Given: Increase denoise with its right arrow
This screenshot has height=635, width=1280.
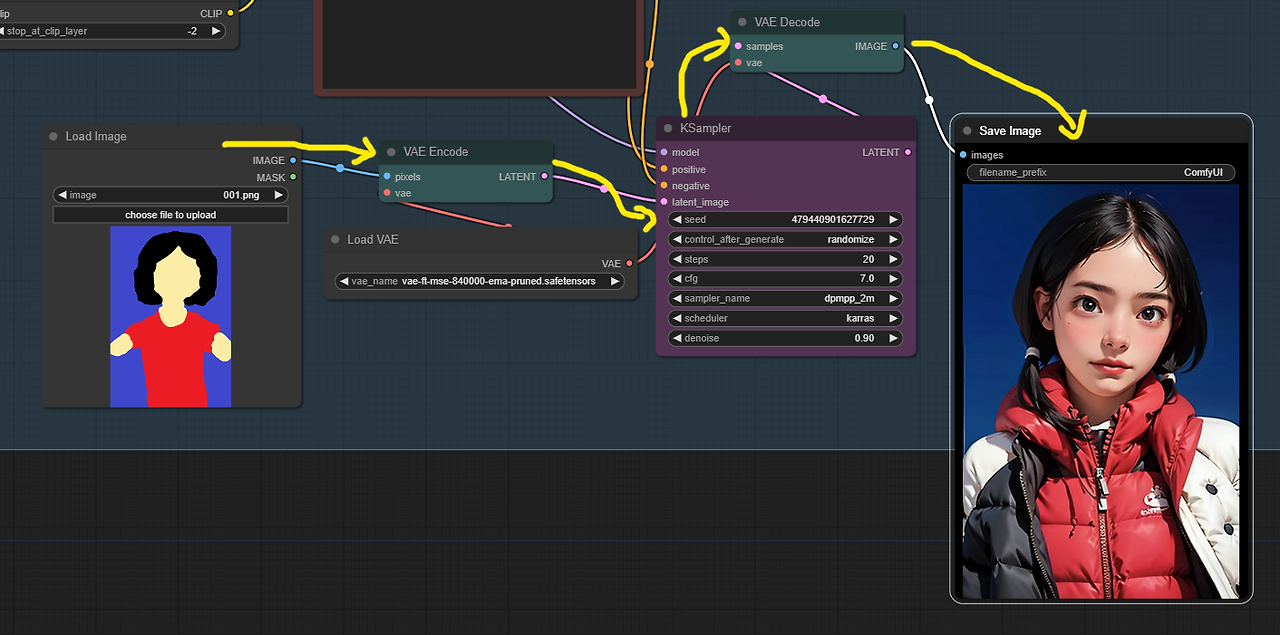Looking at the screenshot, I should (x=893, y=338).
